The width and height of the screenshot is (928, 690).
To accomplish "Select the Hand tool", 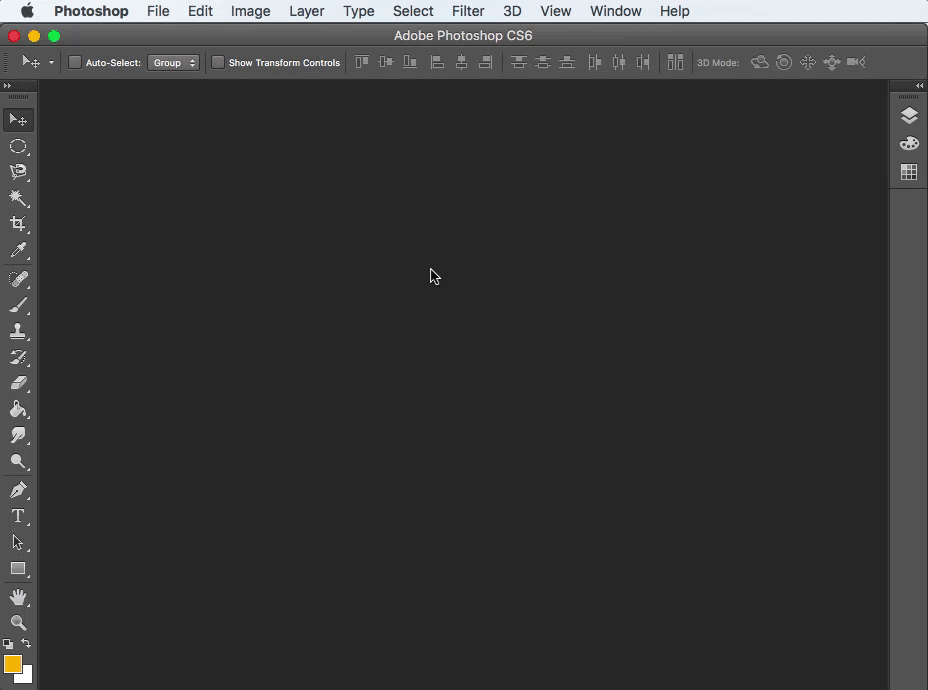I will point(18,597).
